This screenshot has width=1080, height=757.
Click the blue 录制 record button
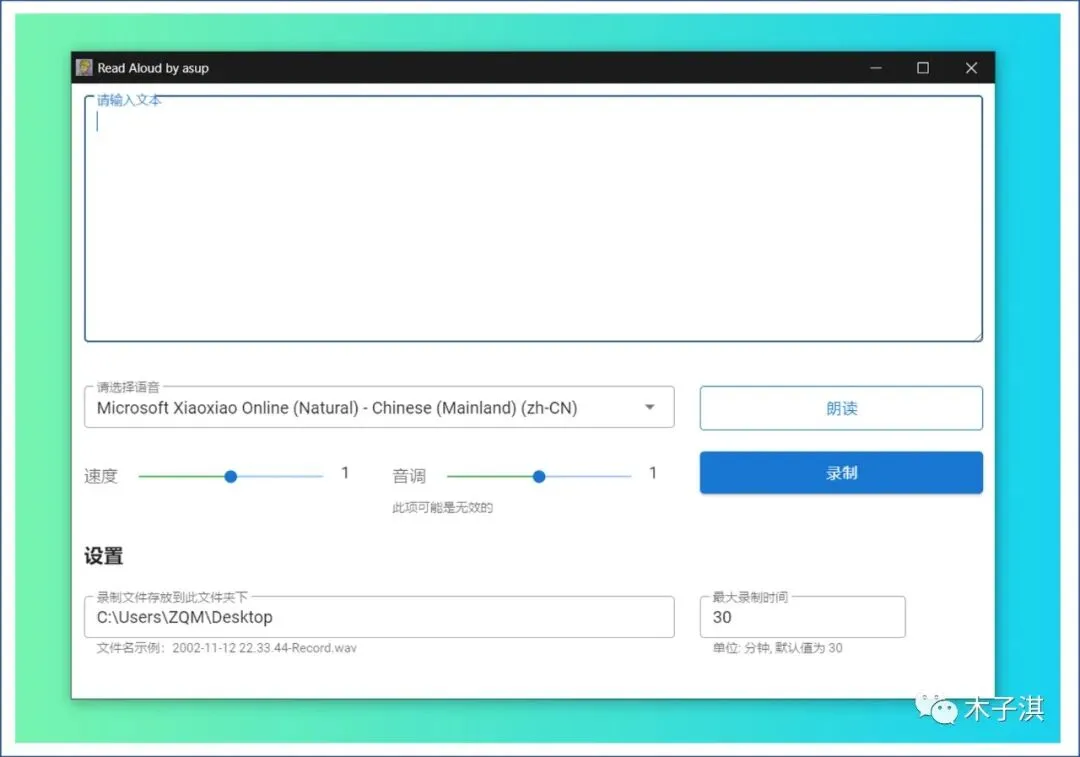click(841, 473)
